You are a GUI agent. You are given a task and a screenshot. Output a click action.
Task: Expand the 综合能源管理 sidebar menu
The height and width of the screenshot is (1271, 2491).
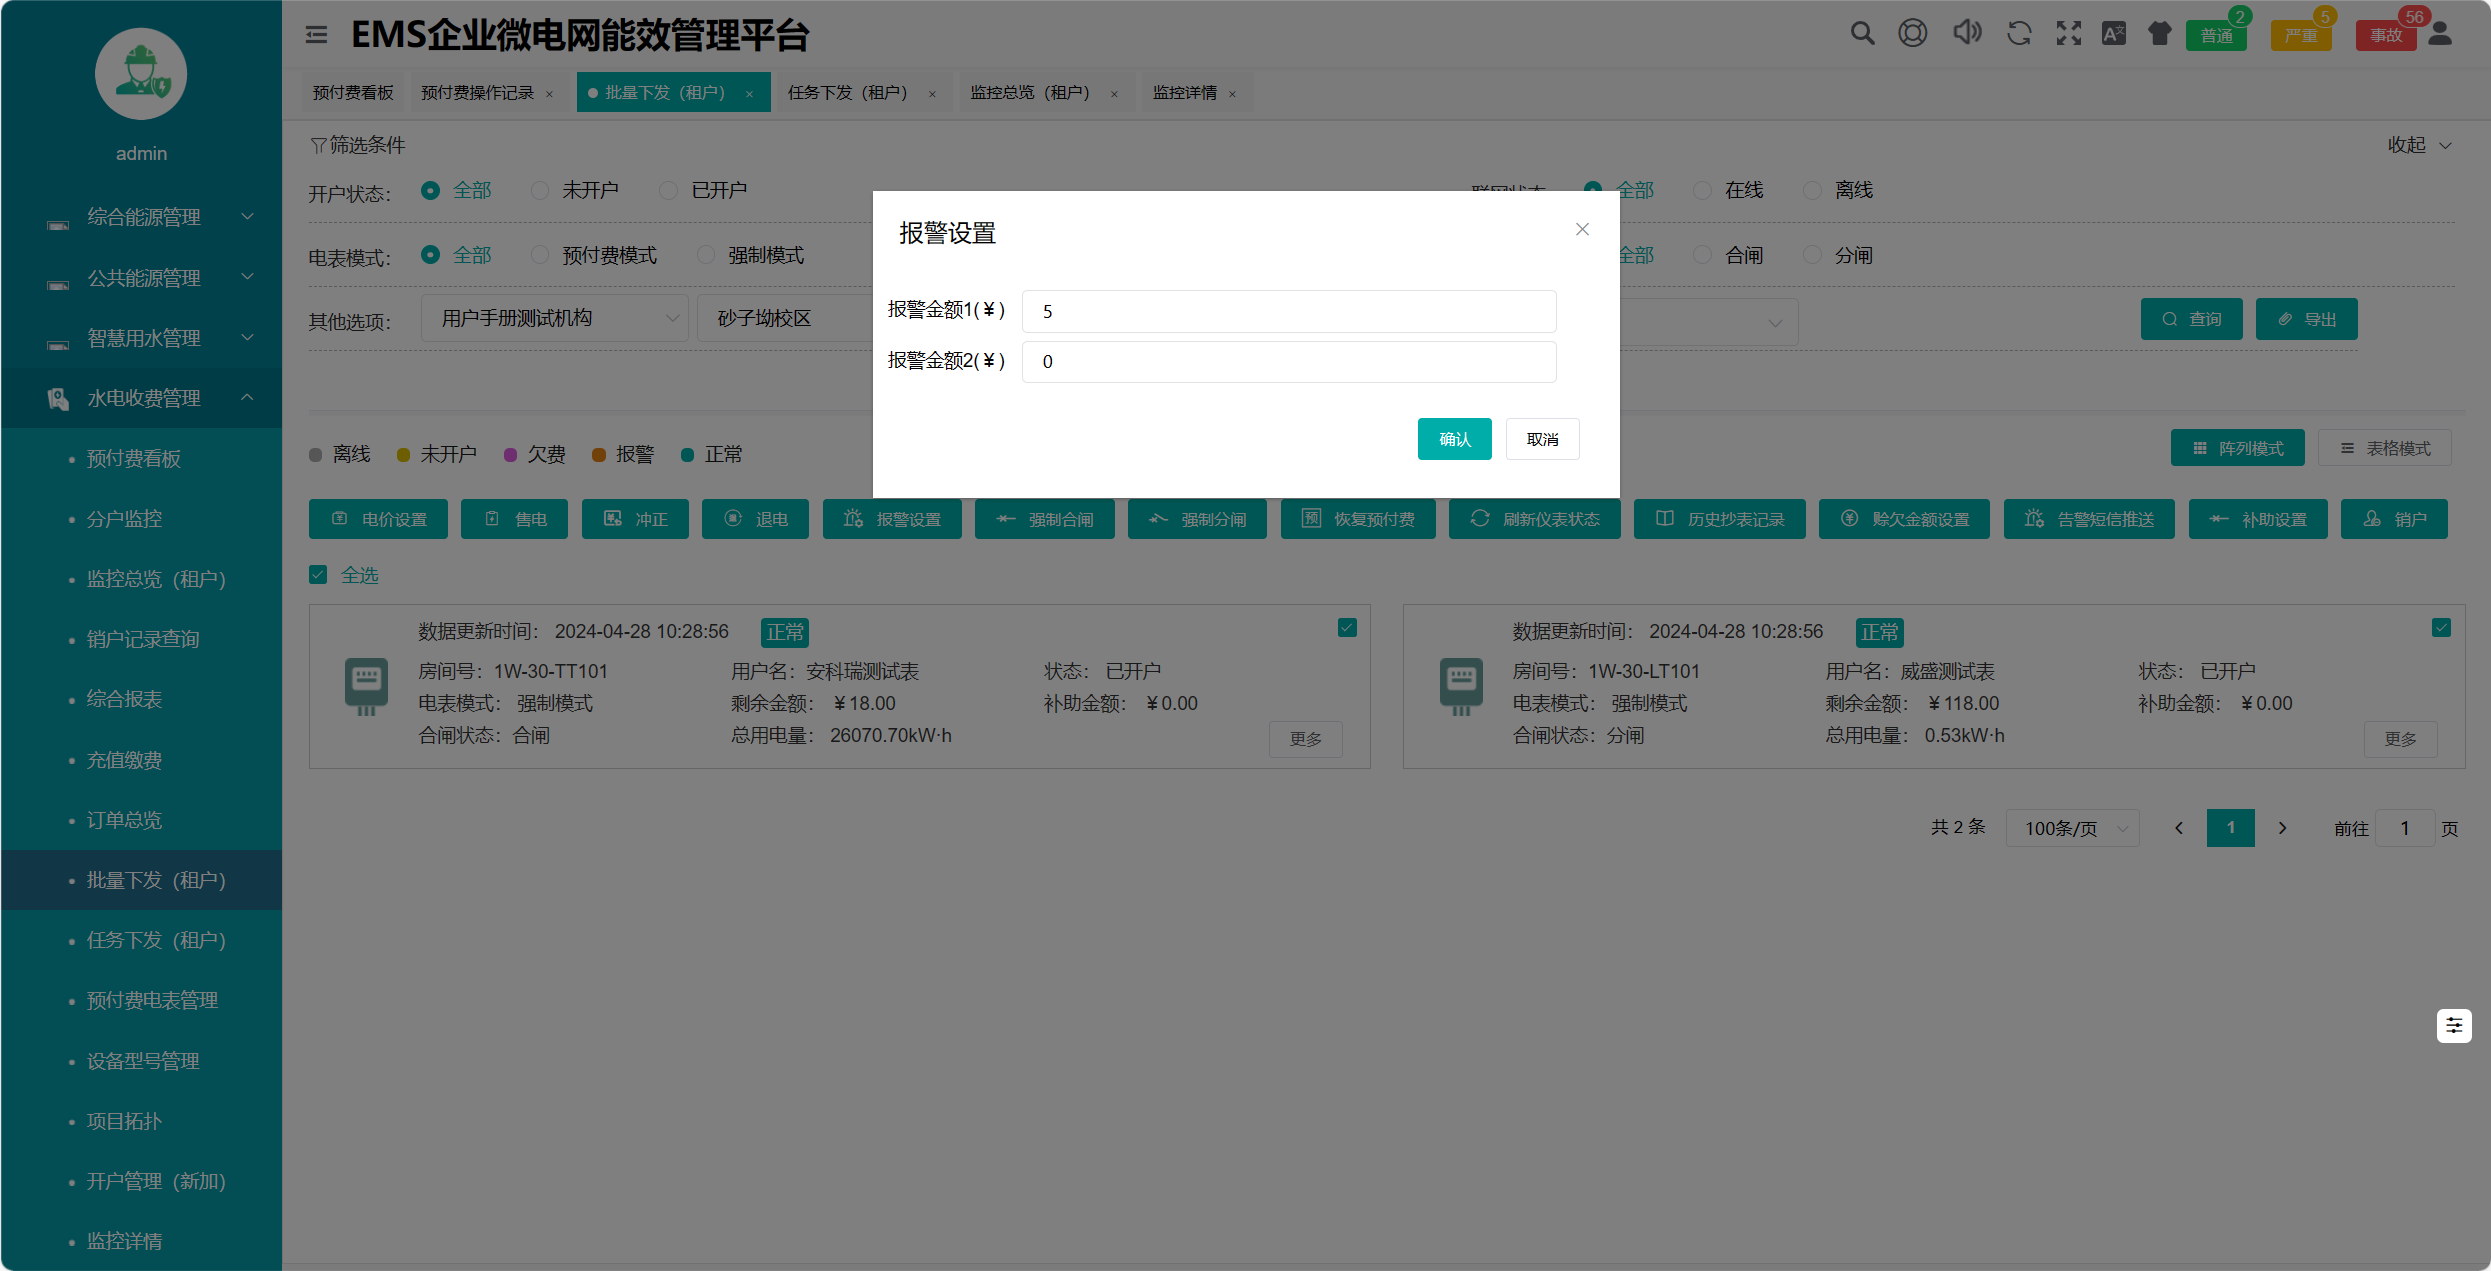coord(144,217)
